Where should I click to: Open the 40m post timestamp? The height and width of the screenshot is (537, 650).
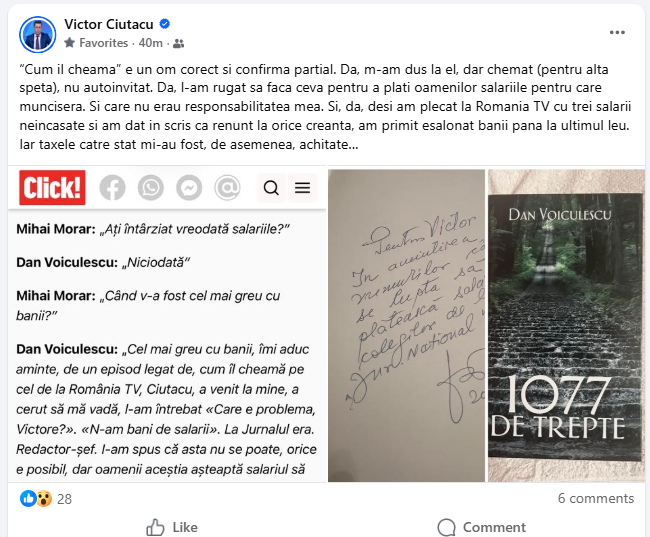tap(150, 43)
